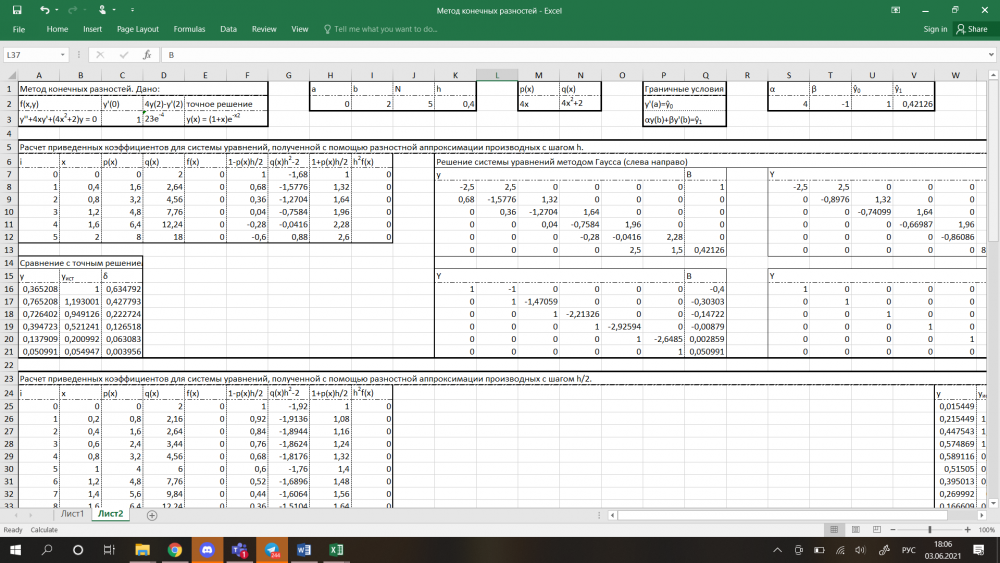Click the Sign in link

pos(935,29)
